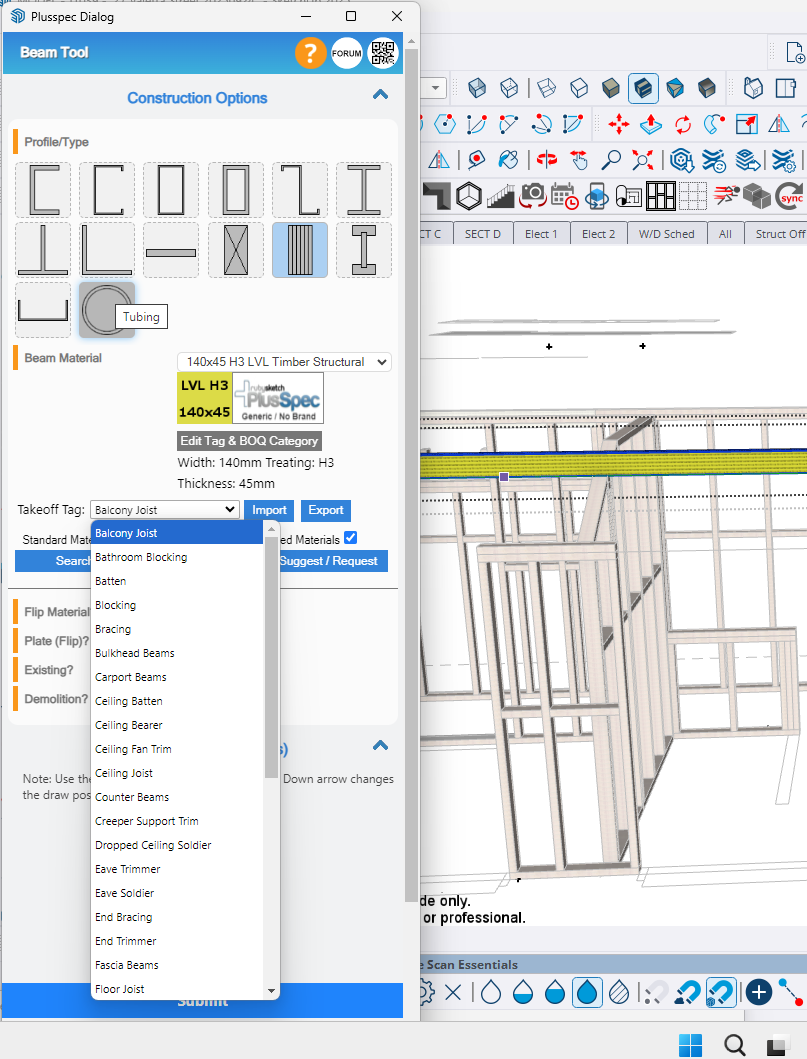Image resolution: width=807 pixels, height=1059 pixels.
Task: Click the sync icon in toolbar
Action: (791, 195)
